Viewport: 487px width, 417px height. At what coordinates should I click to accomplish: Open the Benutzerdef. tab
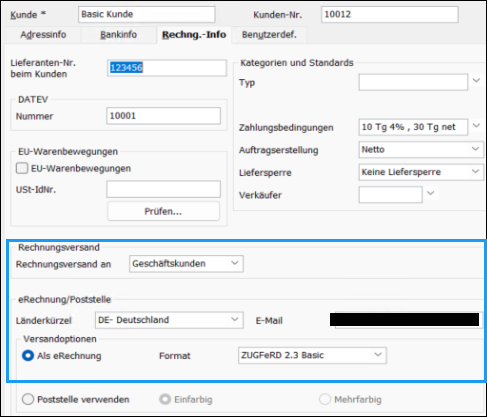269,35
